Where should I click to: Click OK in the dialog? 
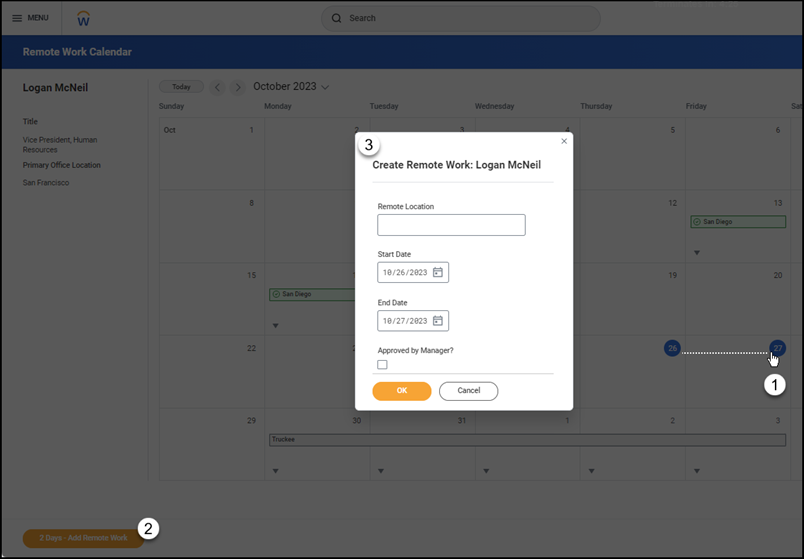(402, 391)
